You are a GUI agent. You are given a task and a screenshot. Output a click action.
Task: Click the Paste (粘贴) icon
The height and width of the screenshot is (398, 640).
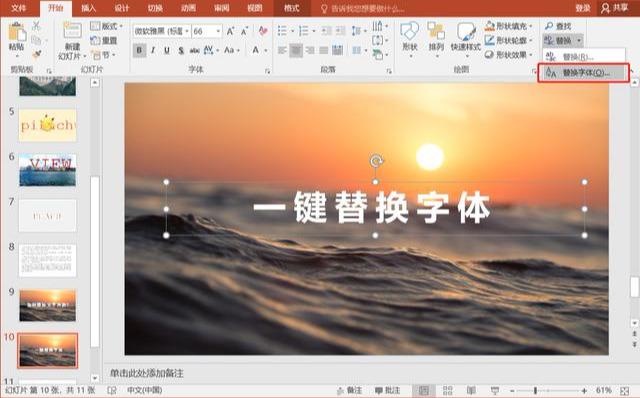17,32
